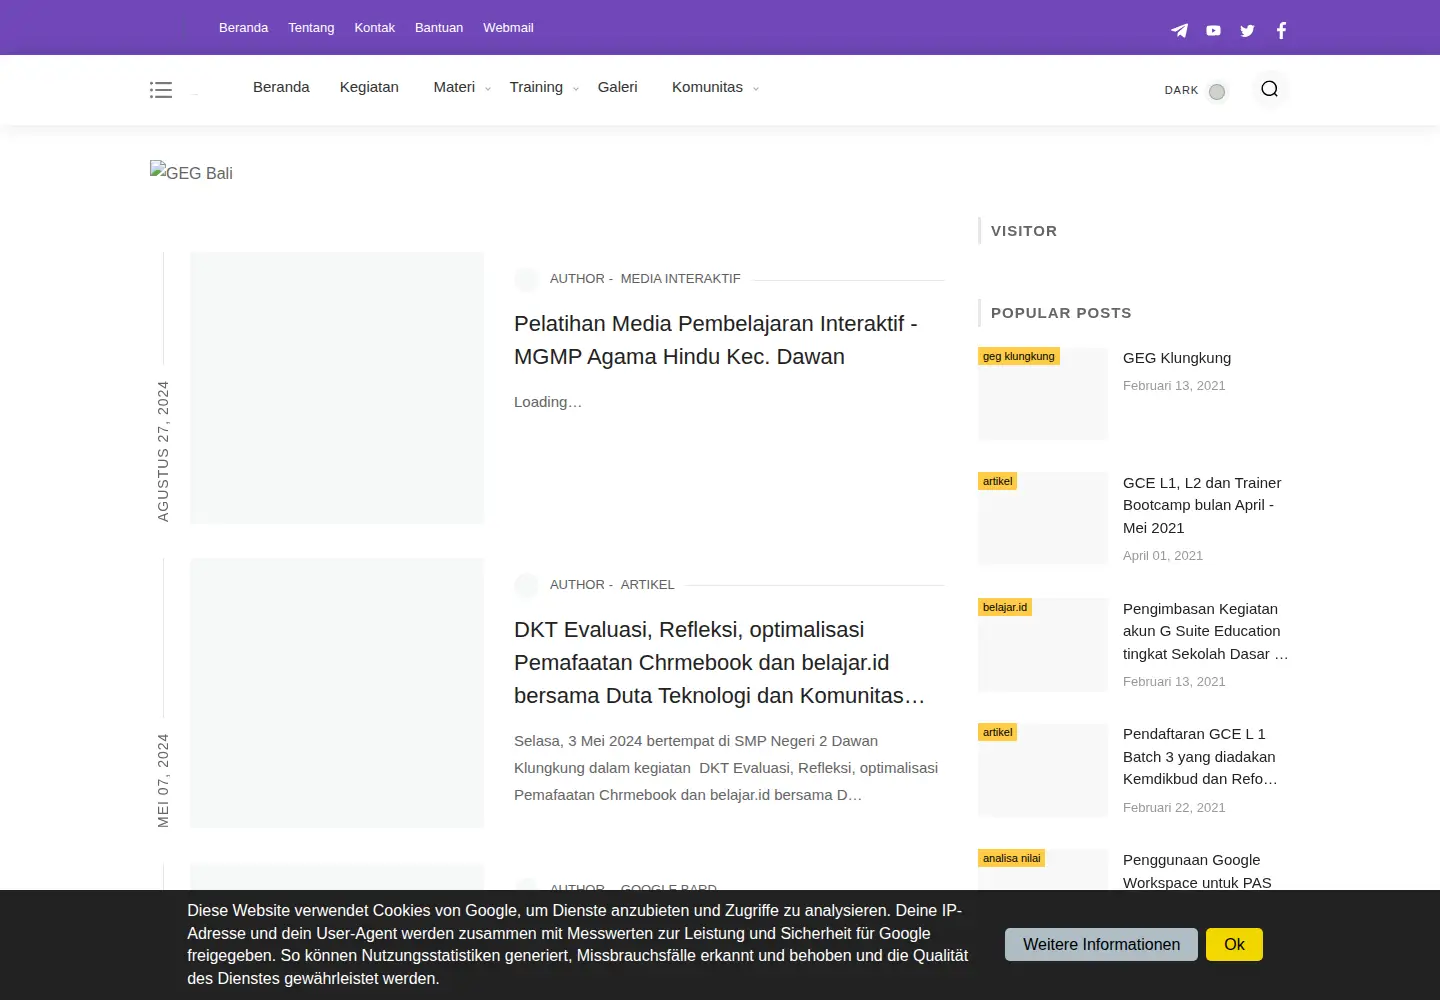Open Penggunaan Google Workspace untuk PAS post
The height and width of the screenshot is (1000, 1440).
coord(1197,871)
